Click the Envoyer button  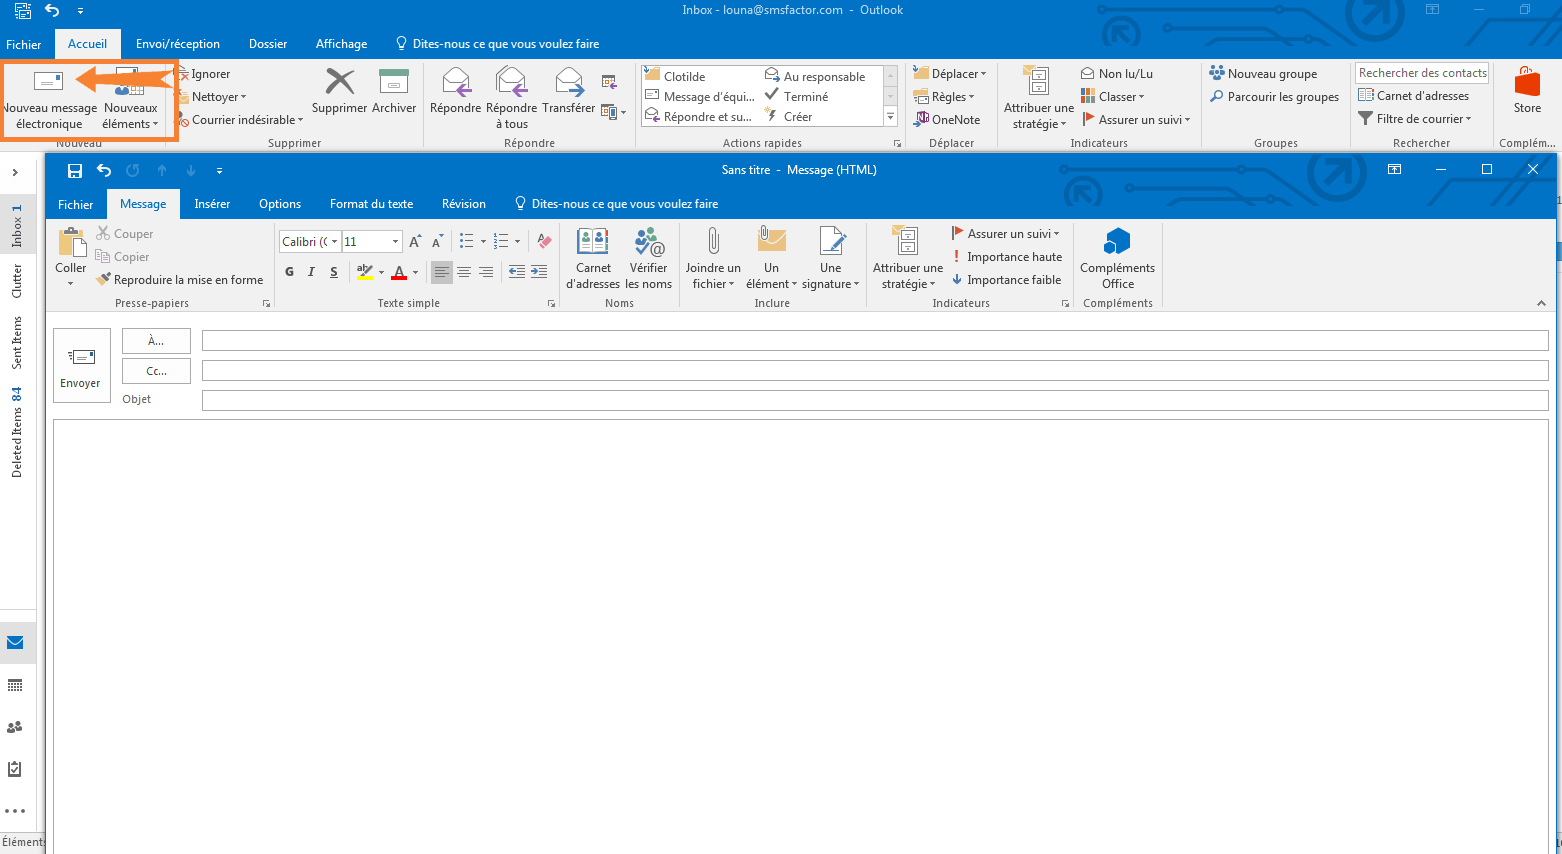pos(81,365)
